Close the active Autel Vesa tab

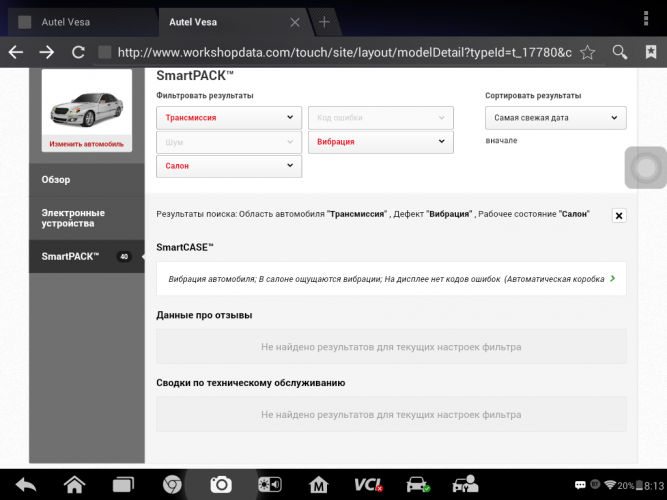(x=294, y=22)
